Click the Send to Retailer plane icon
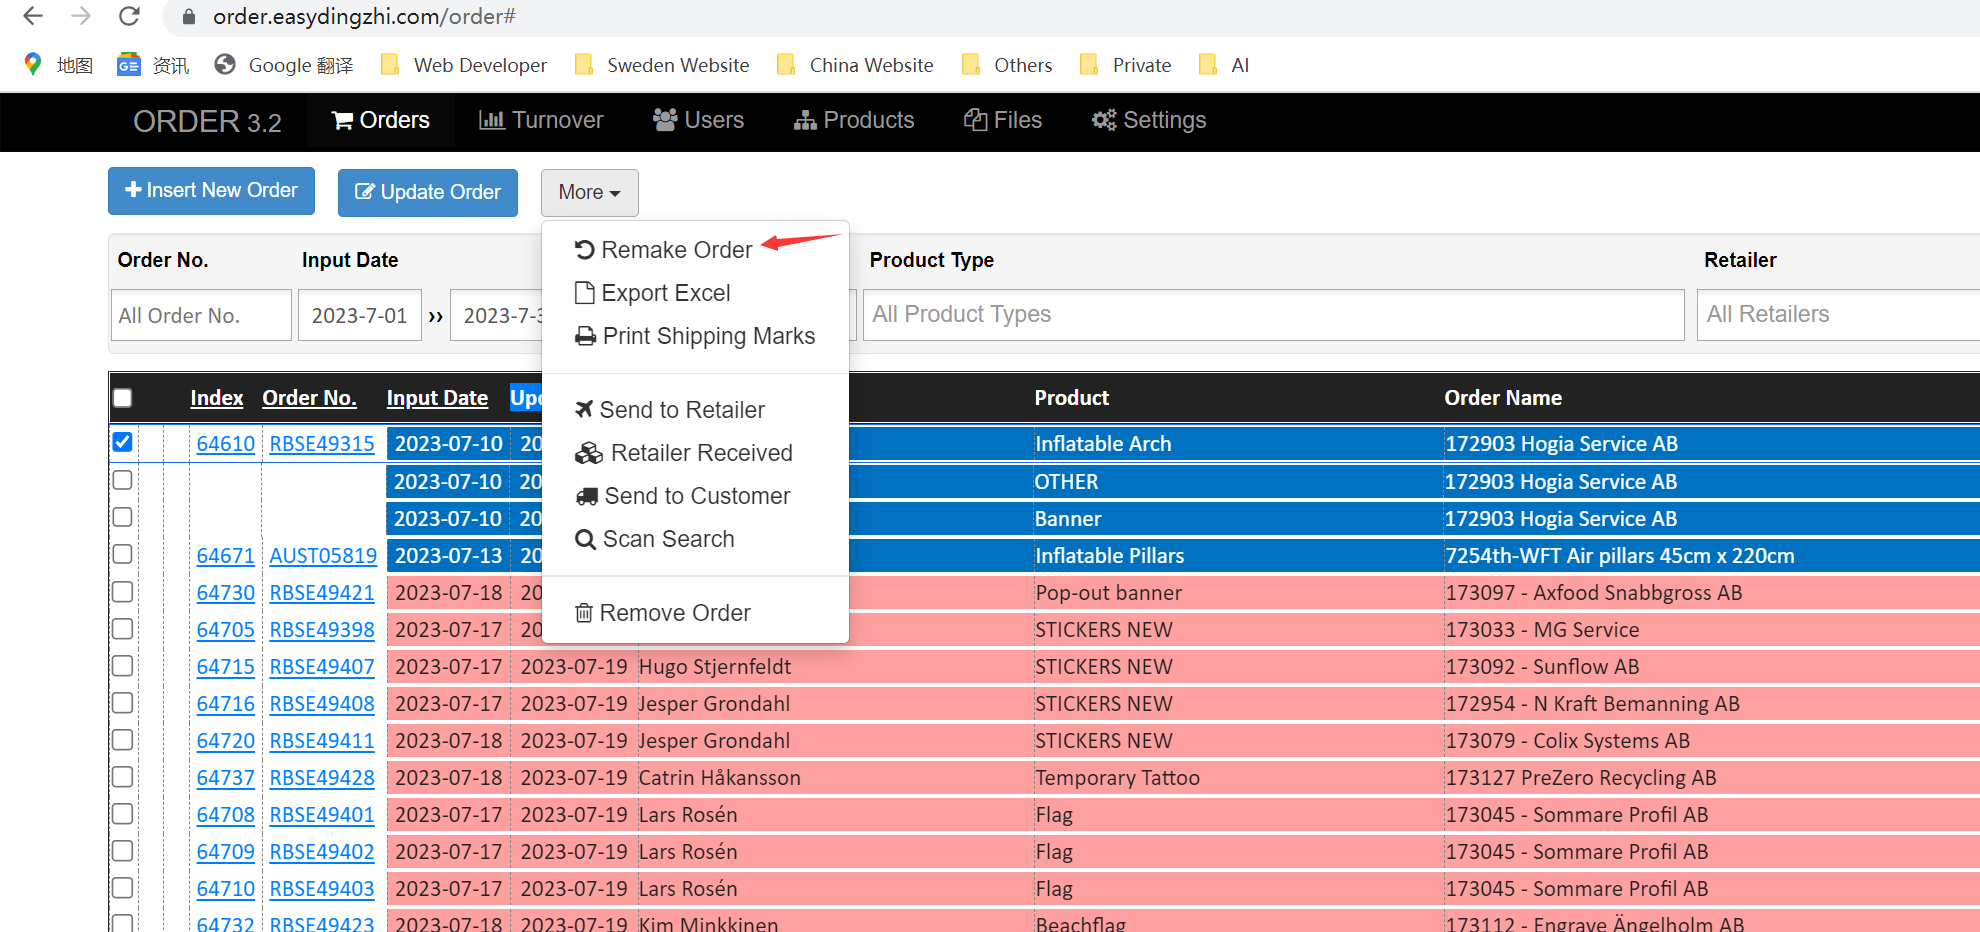The height and width of the screenshot is (932, 1980). 584,410
